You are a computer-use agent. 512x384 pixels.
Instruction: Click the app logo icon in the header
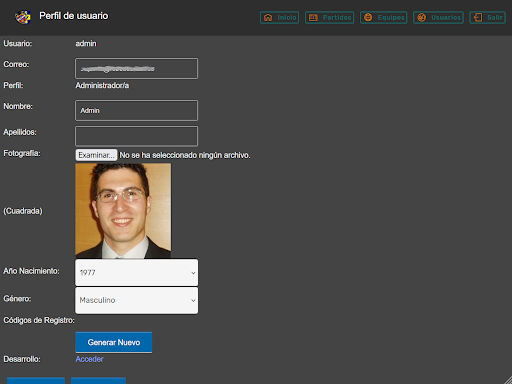(23, 17)
